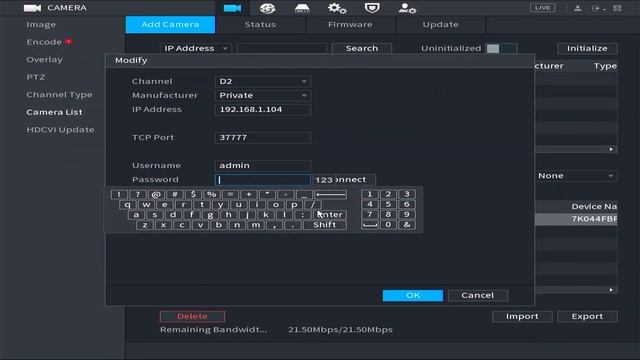This screenshot has height=360, width=640.
Task: Click the backspace key on virtual keyboard
Action: [x=331, y=194]
